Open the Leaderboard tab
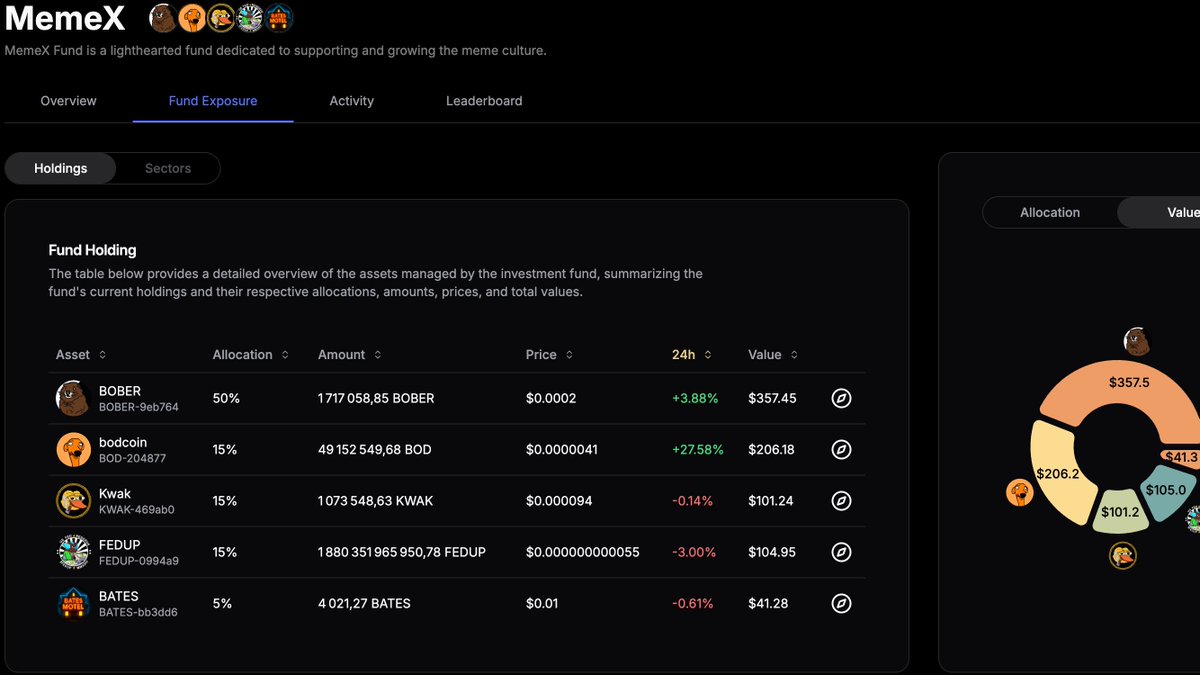This screenshot has height=675, width=1200. pyautogui.click(x=484, y=101)
